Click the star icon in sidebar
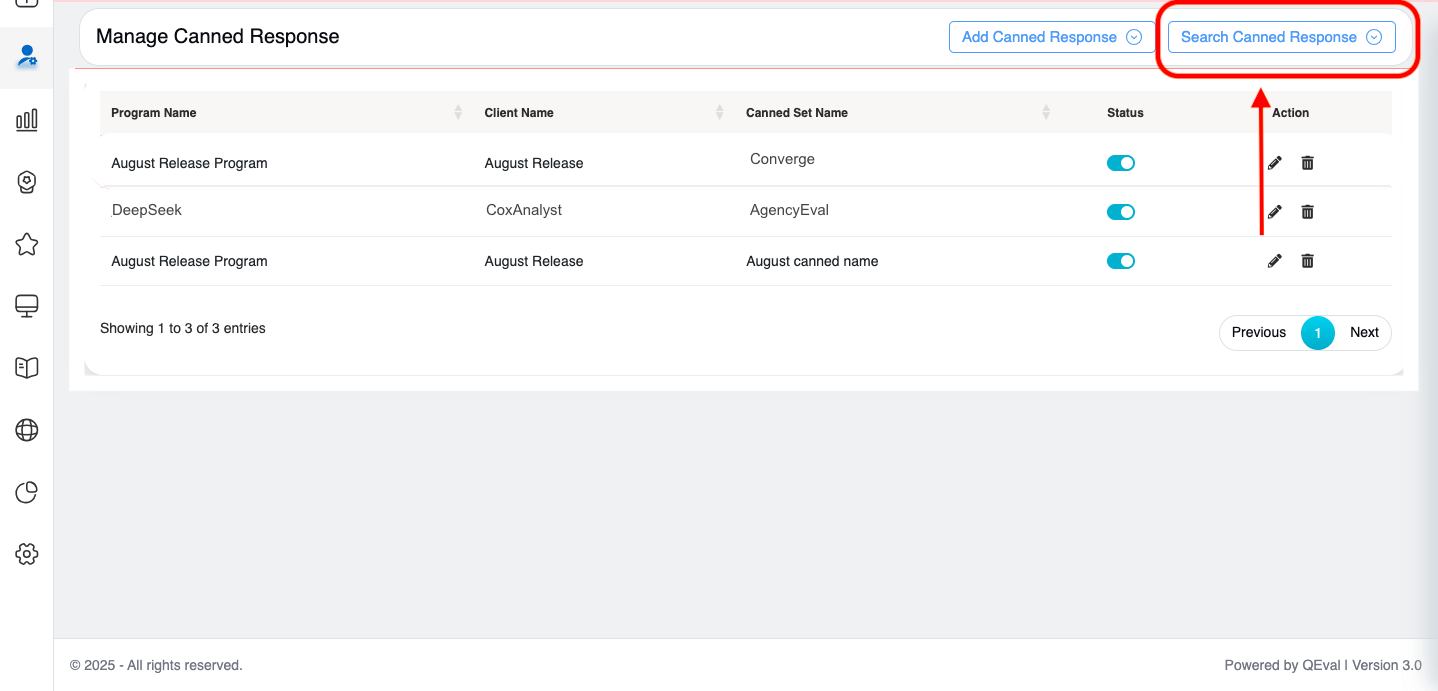 (x=27, y=244)
